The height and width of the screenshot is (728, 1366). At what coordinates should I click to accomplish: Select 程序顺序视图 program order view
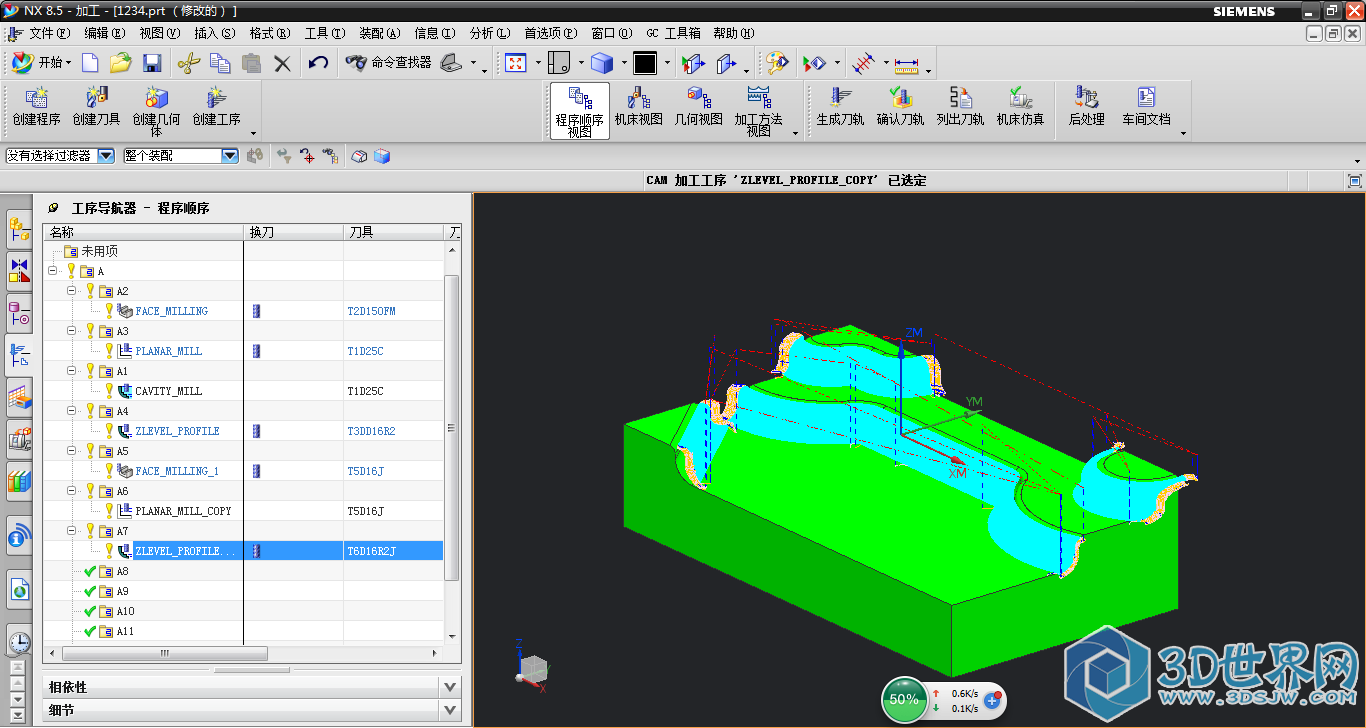click(579, 110)
